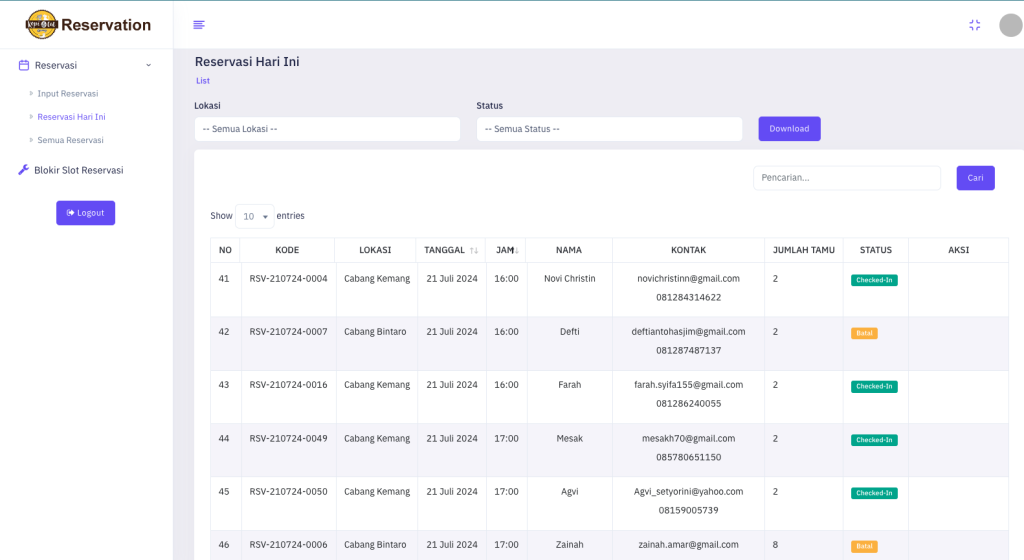Open the Semua Status filter dropdown
This screenshot has width=1024, height=560.
609,129
